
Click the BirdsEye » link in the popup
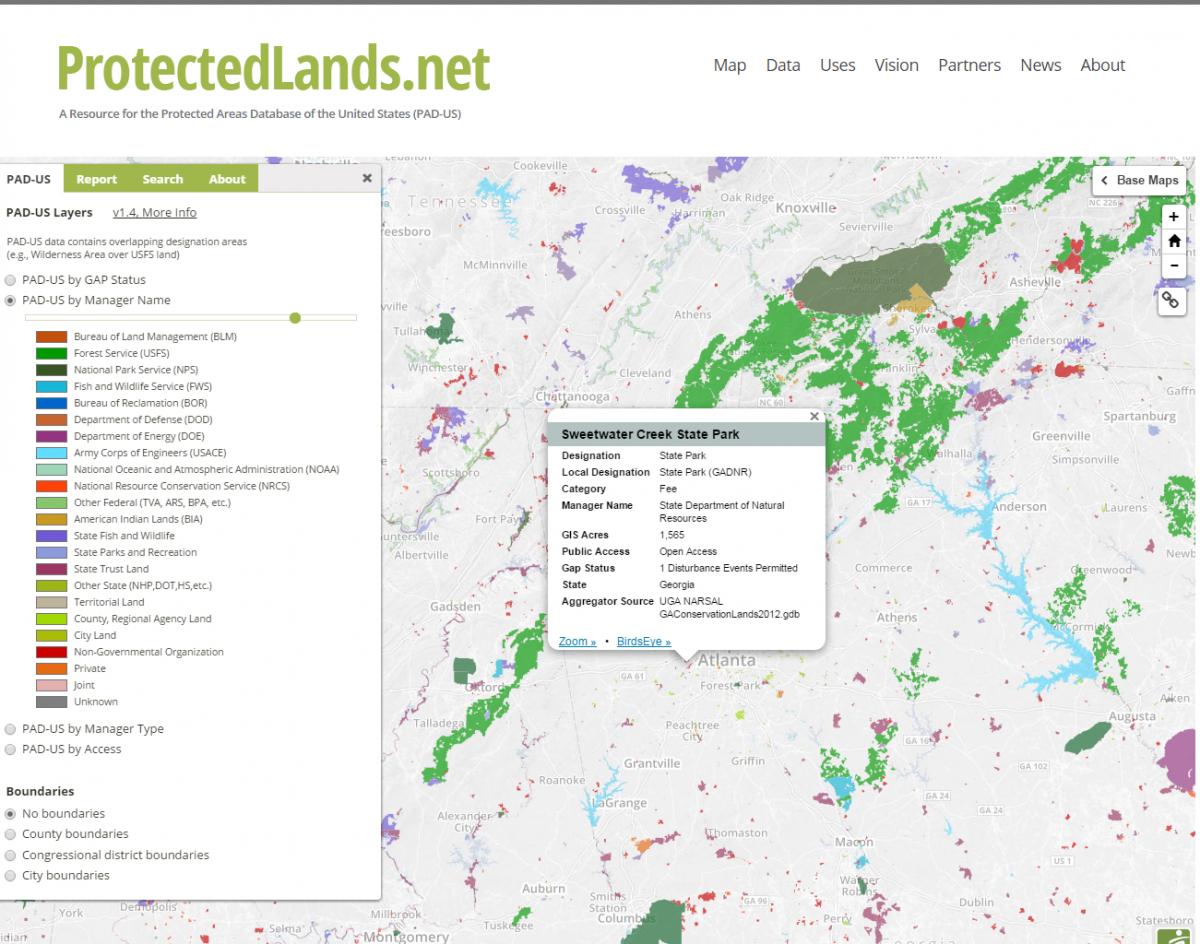pyautogui.click(x=644, y=641)
